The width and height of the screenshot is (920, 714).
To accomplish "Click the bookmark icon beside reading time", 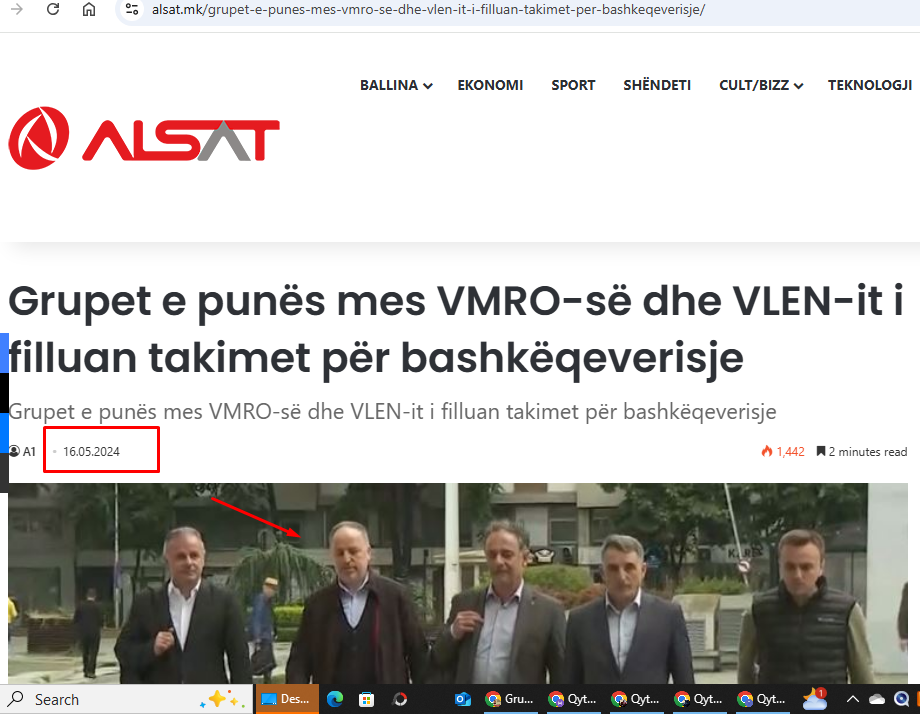I will click(821, 451).
